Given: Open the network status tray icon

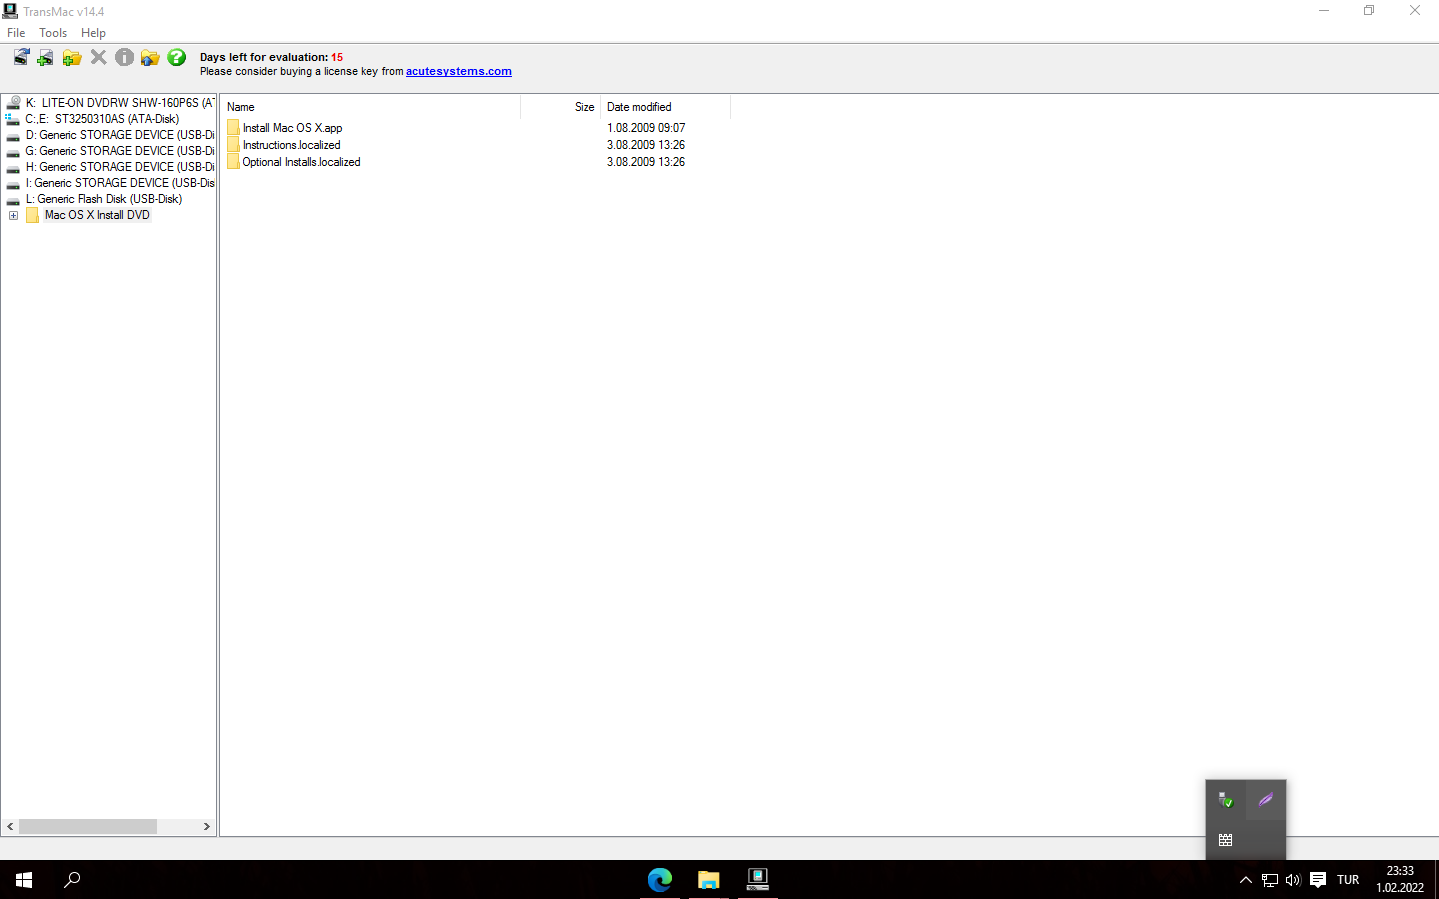Looking at the screenshot, I should [x=1270, y=880].
